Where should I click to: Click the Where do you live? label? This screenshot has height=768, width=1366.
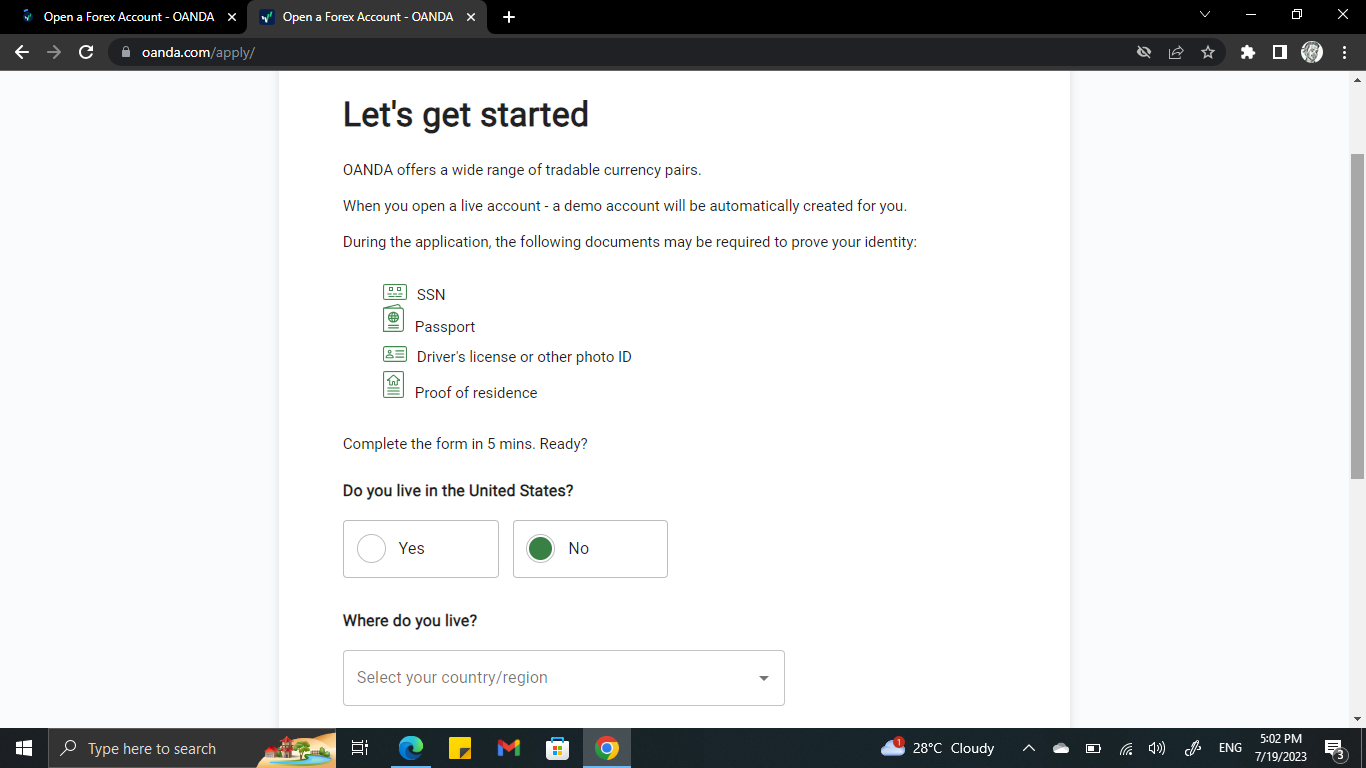pos(410,621)
